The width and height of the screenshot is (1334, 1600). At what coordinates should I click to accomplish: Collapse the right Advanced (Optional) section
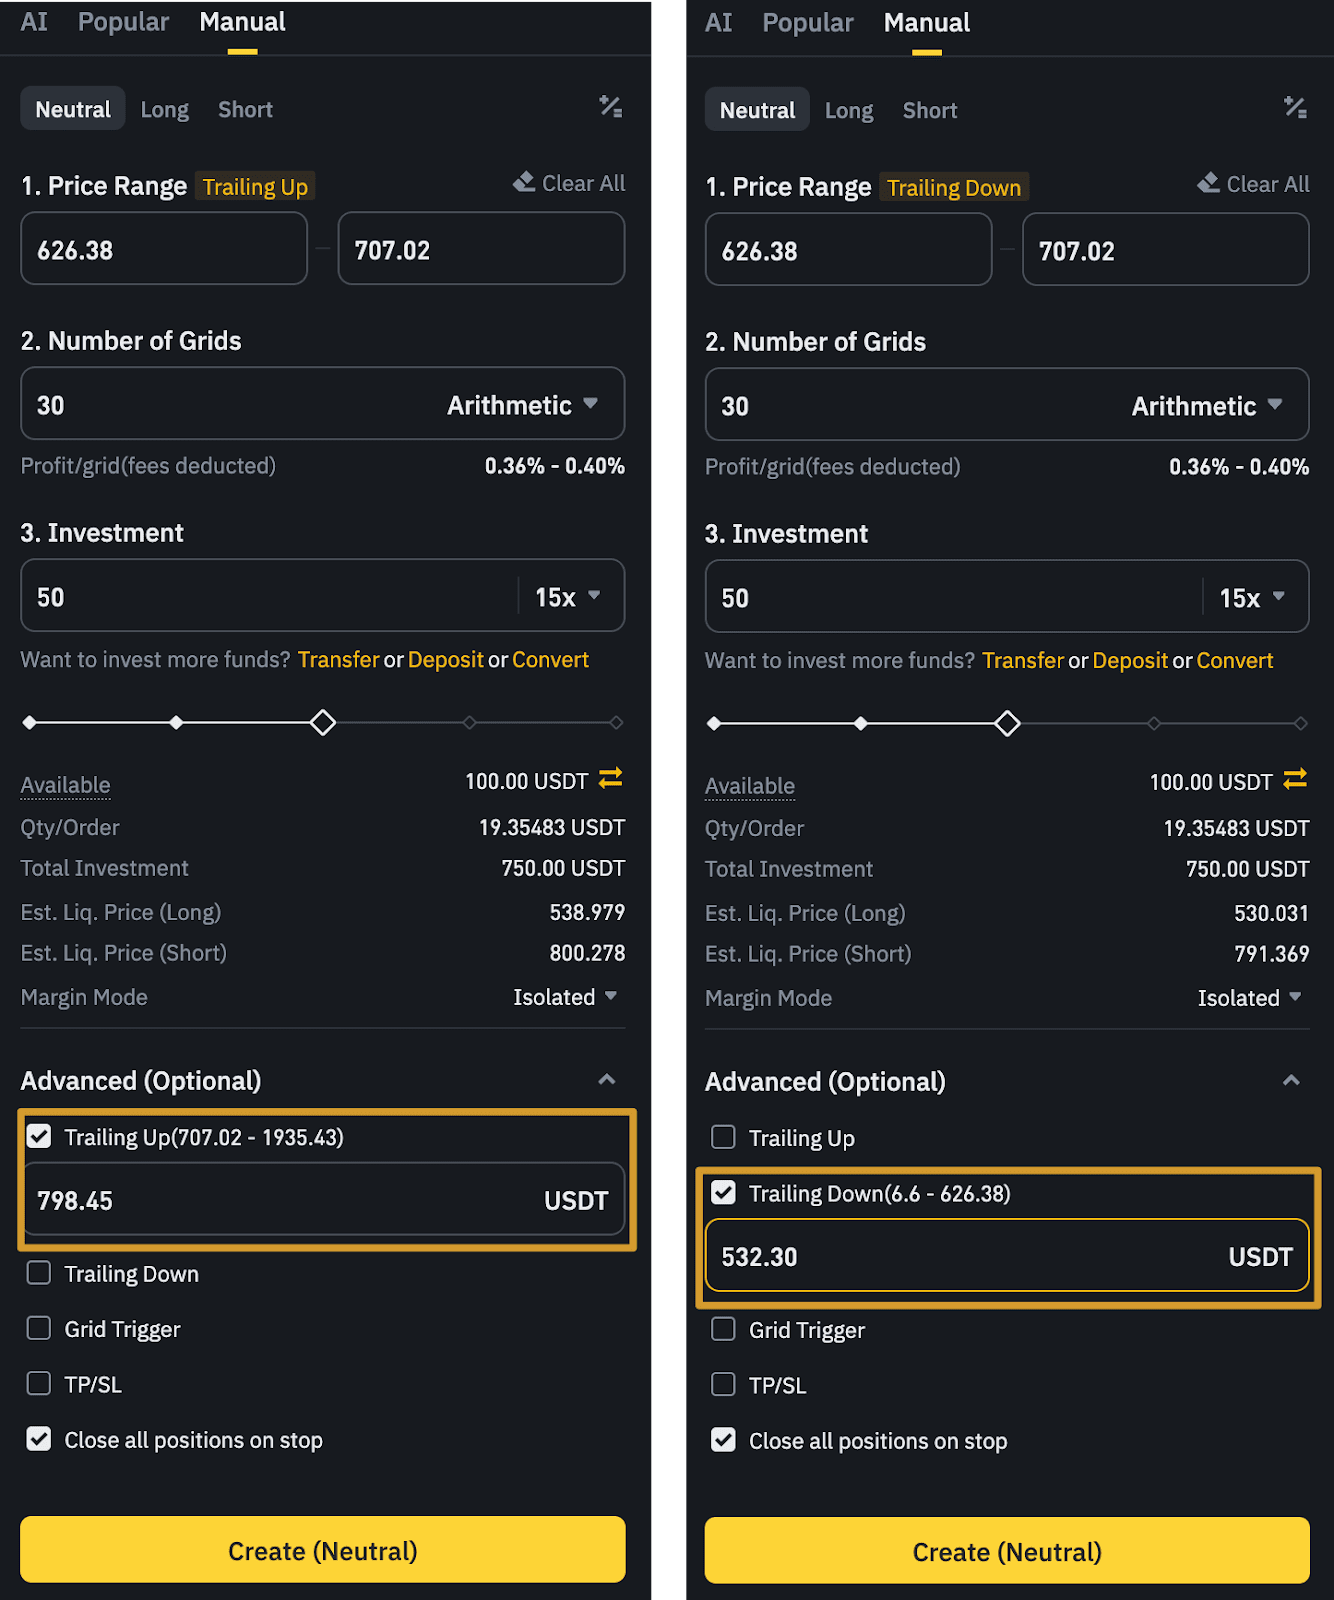click(x=1291, y=1081)
